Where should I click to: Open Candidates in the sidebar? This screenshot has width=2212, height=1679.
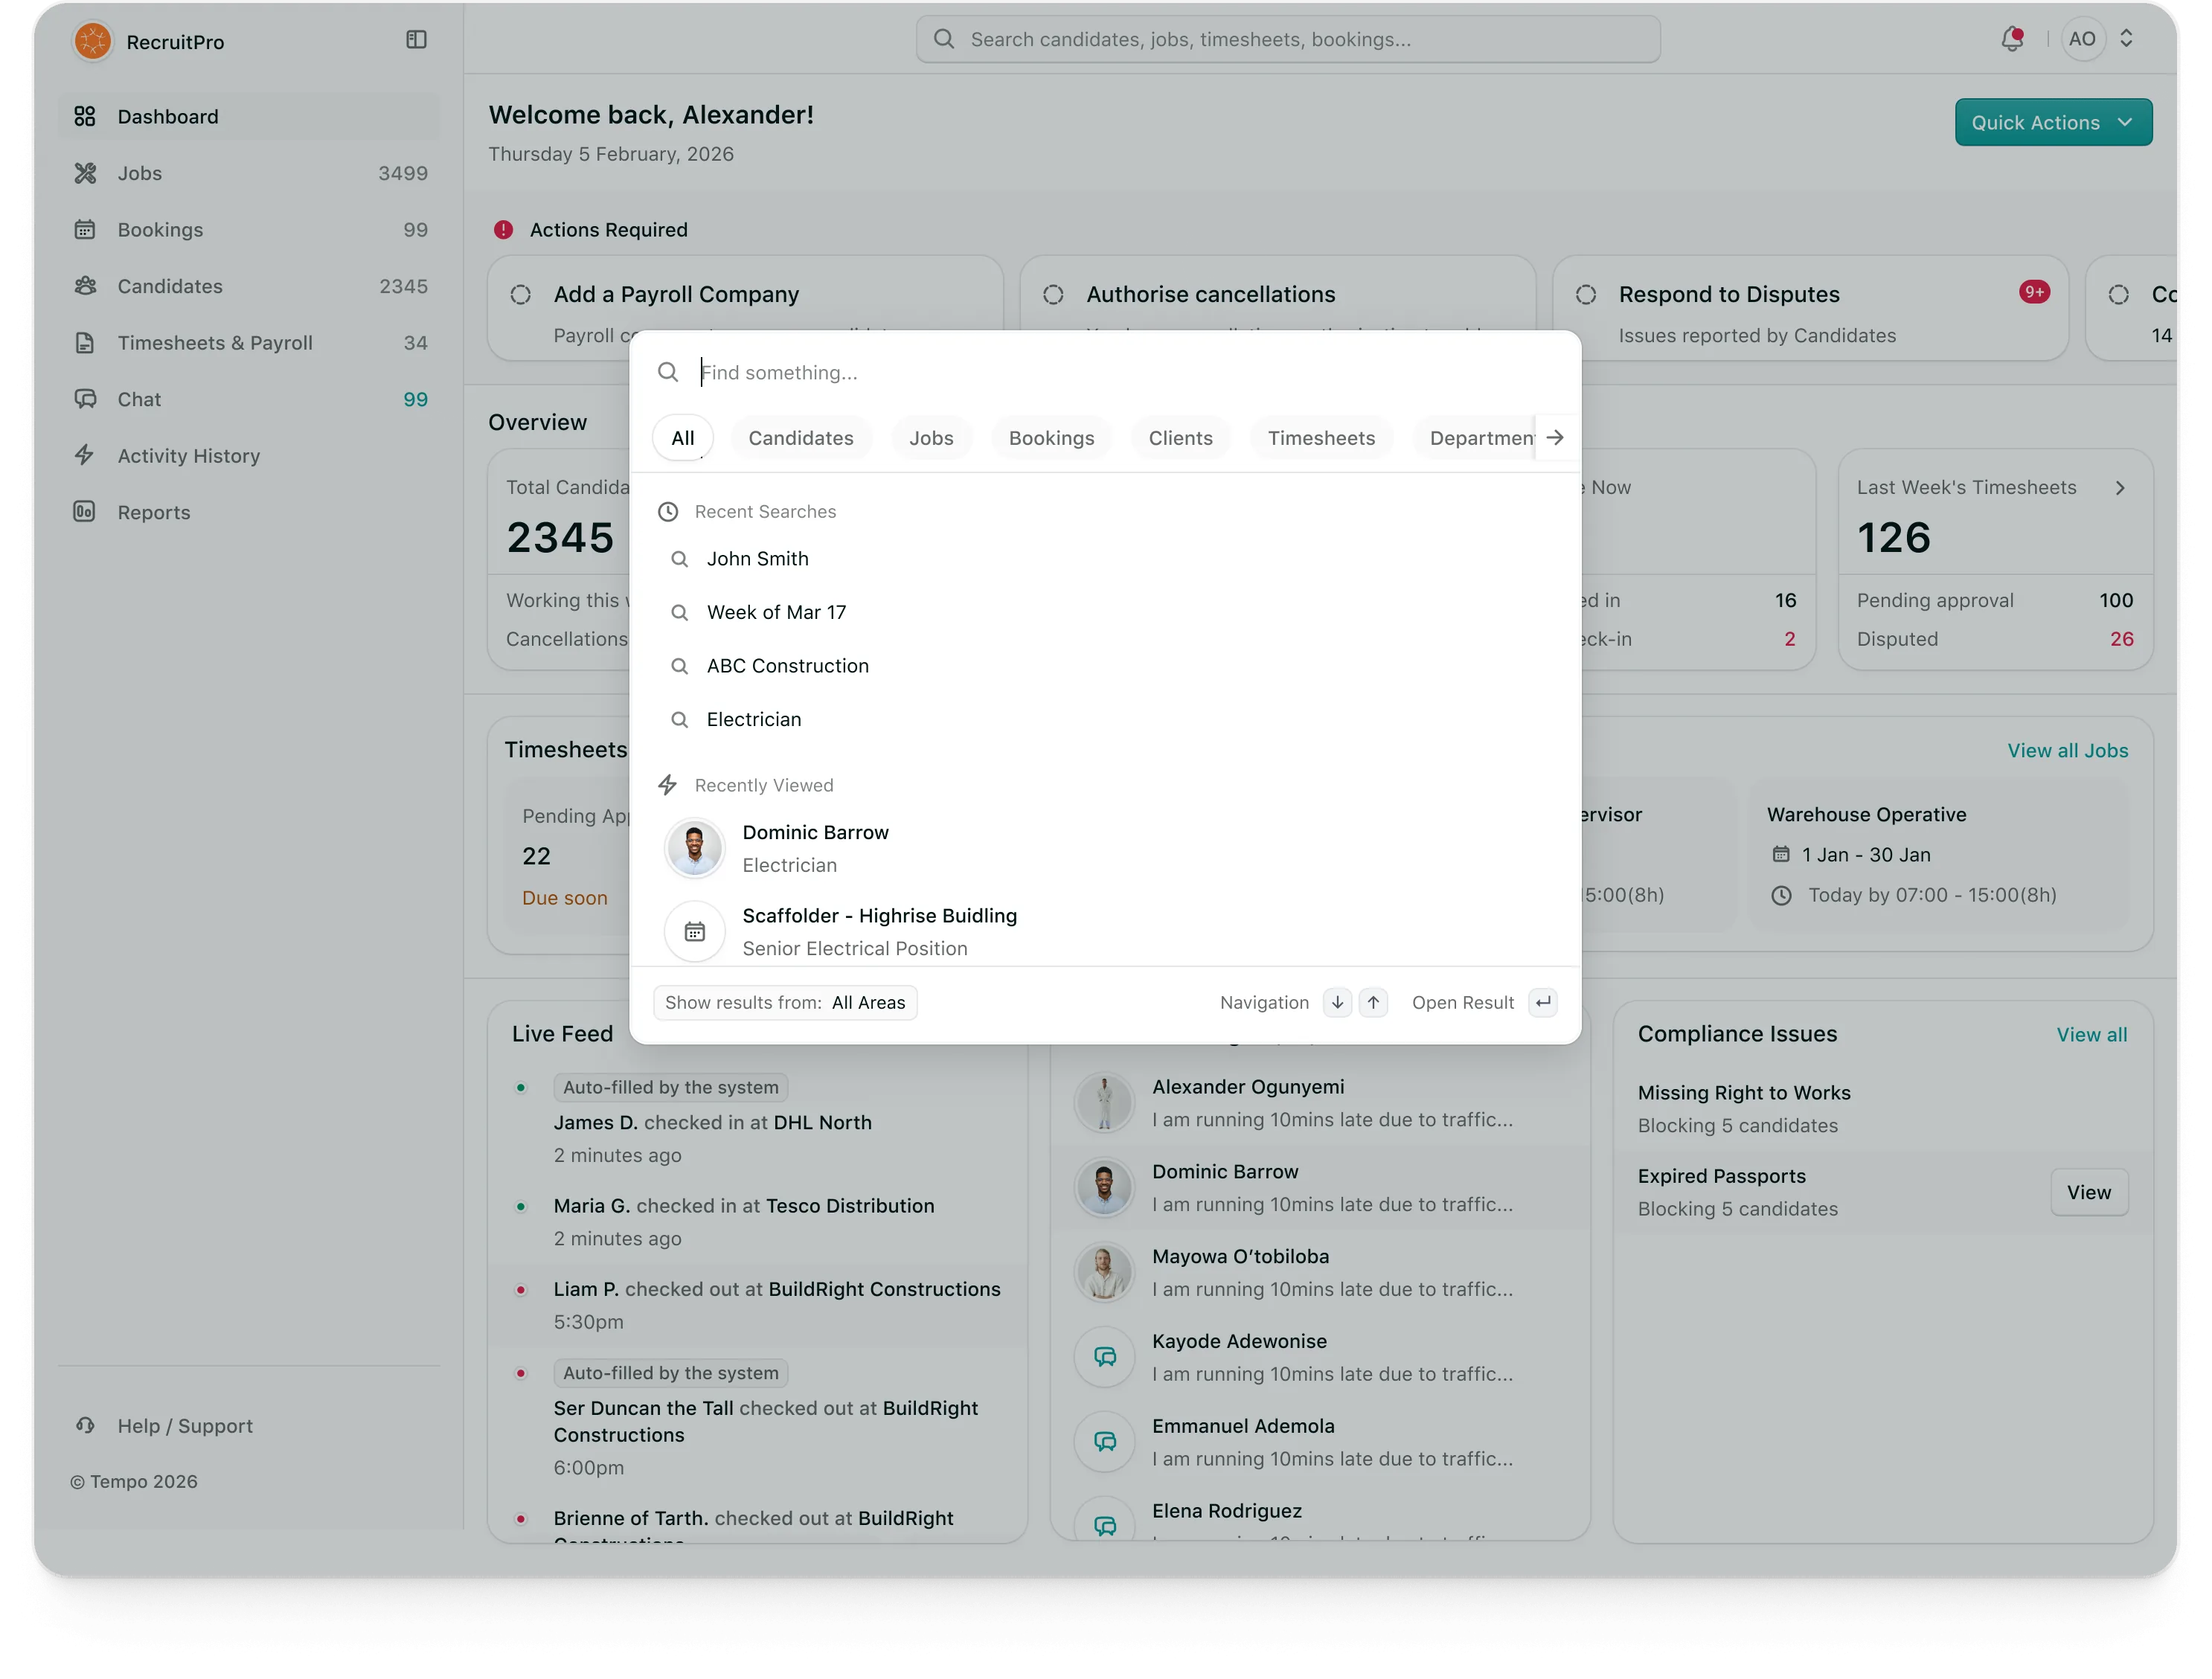(x=249, y=286)
